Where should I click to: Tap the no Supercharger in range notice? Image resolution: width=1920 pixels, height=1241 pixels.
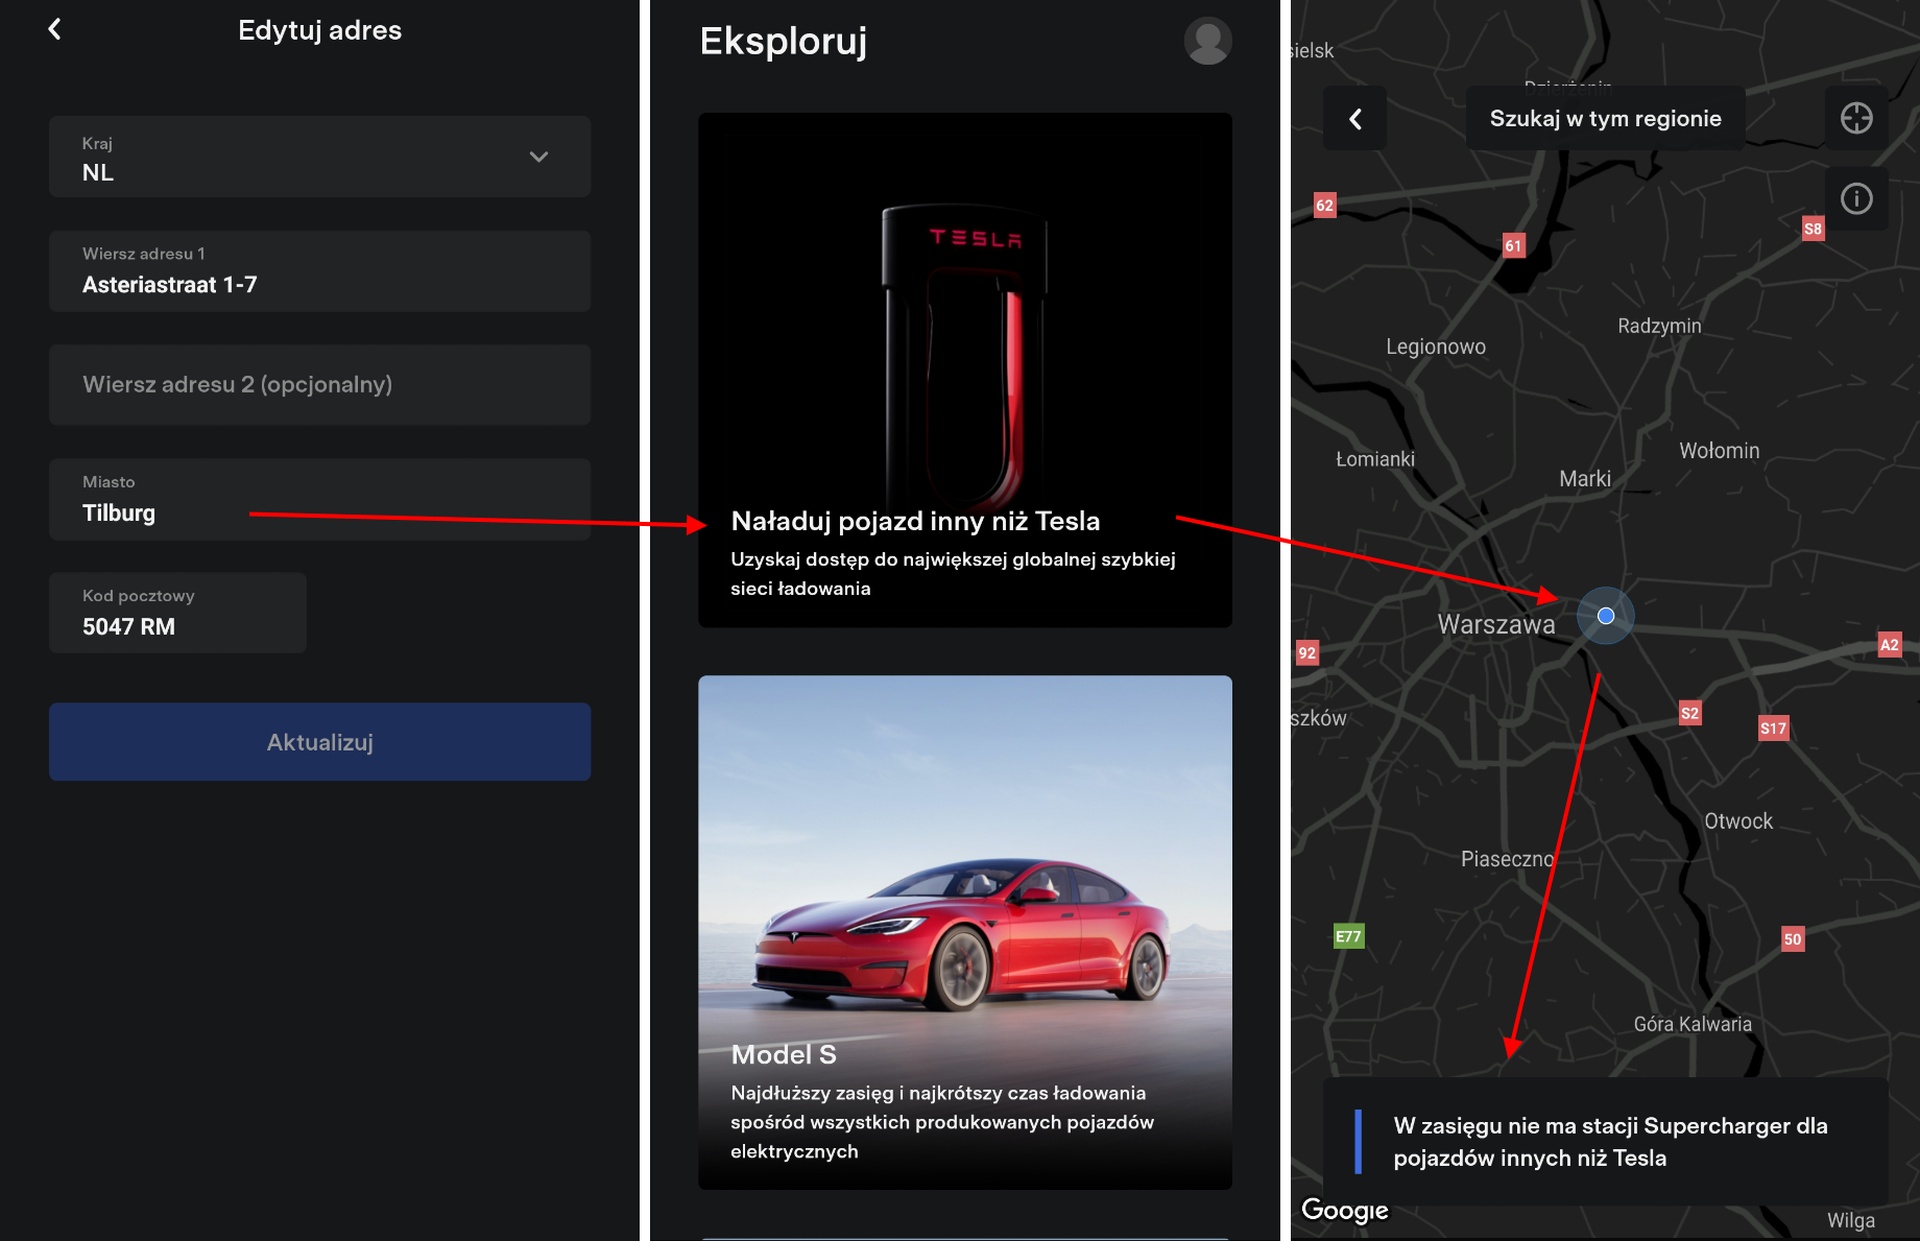point(1605,1142)
